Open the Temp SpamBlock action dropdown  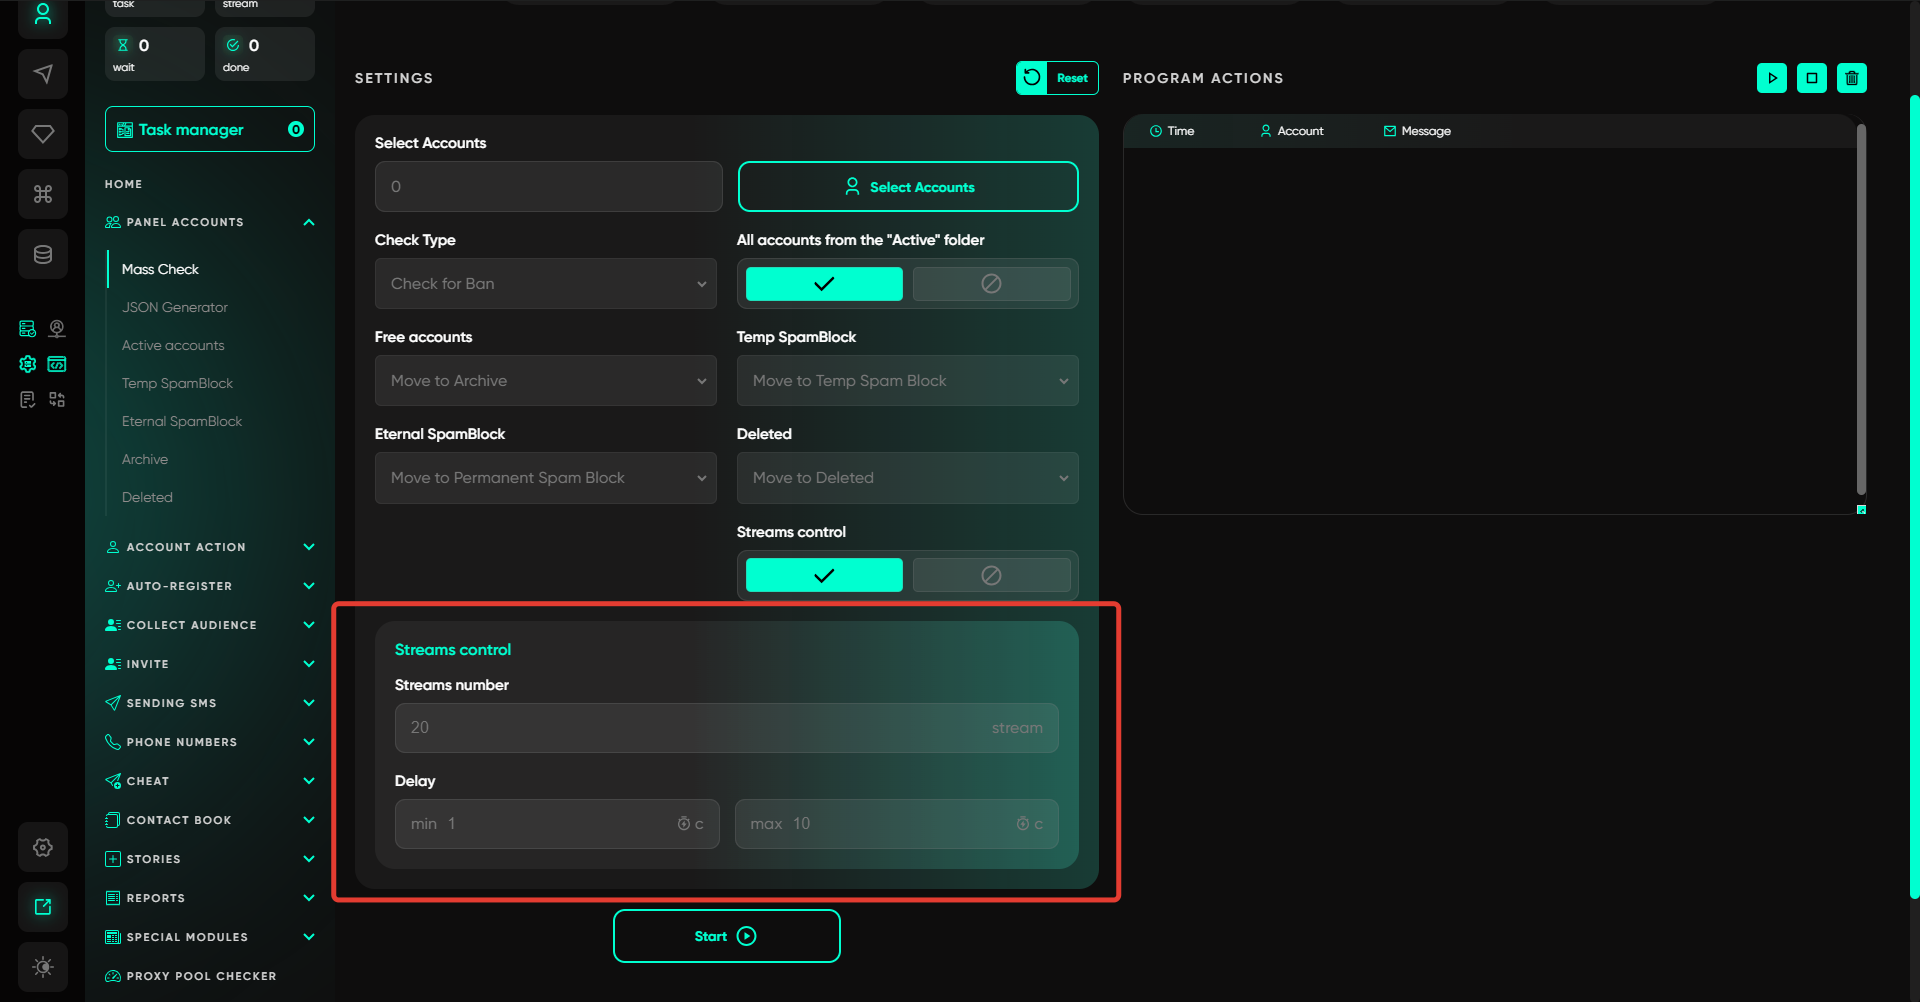coord(907,381)
